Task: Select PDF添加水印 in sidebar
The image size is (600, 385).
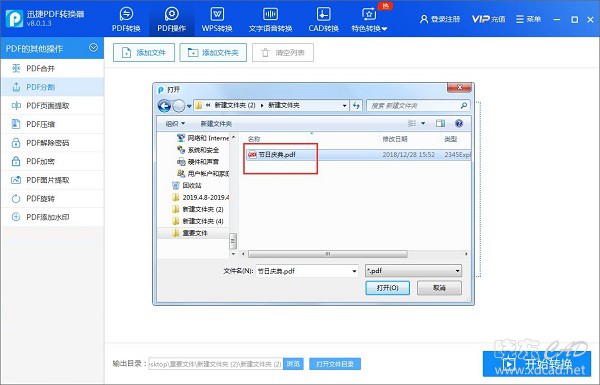Action: 52,217
